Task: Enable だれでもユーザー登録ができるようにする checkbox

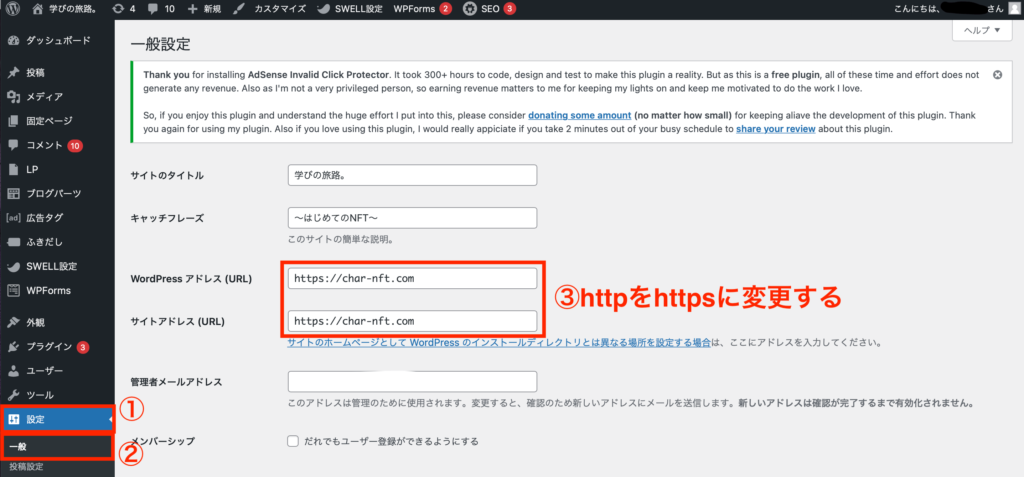Action: click(x=293, y=441)
